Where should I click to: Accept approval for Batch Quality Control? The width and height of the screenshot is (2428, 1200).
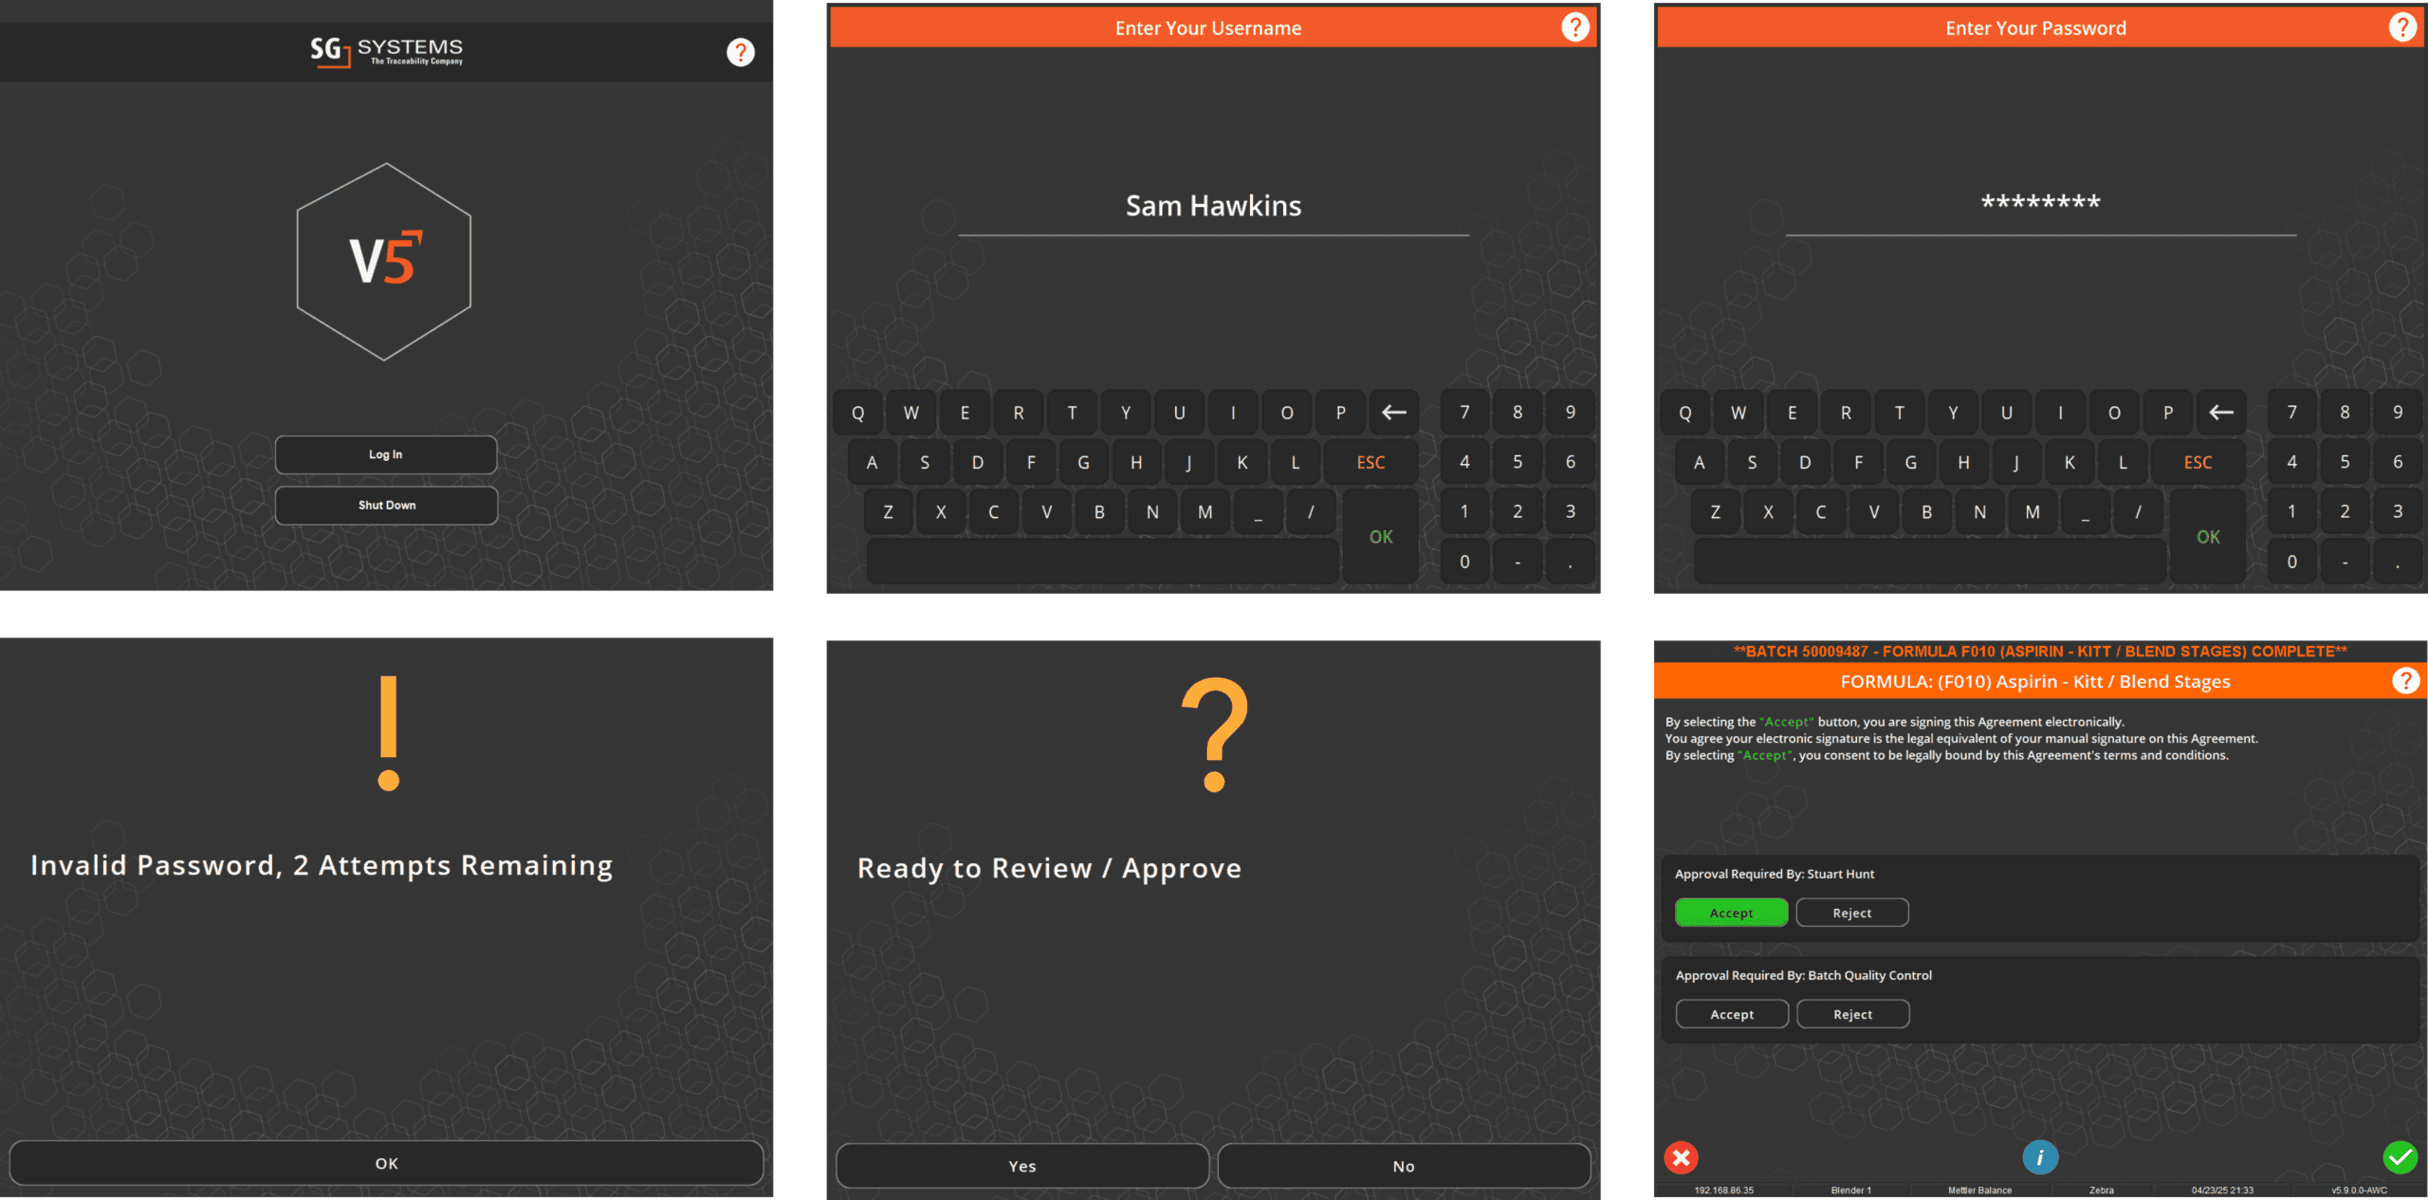(x=1731, y=1014)
